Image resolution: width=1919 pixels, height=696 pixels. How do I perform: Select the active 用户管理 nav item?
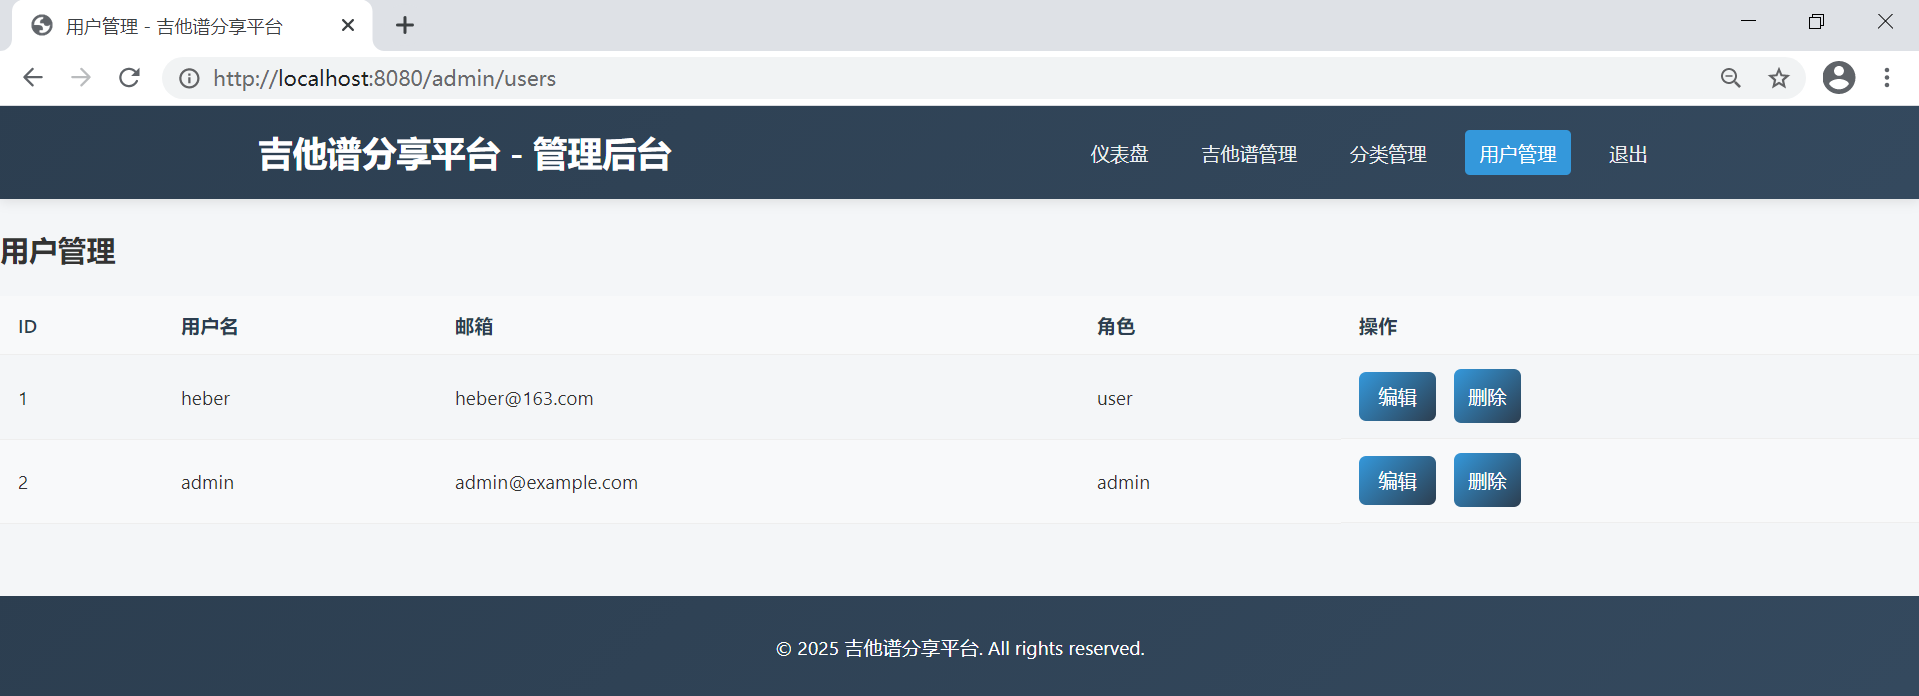tap(1517, 154)
